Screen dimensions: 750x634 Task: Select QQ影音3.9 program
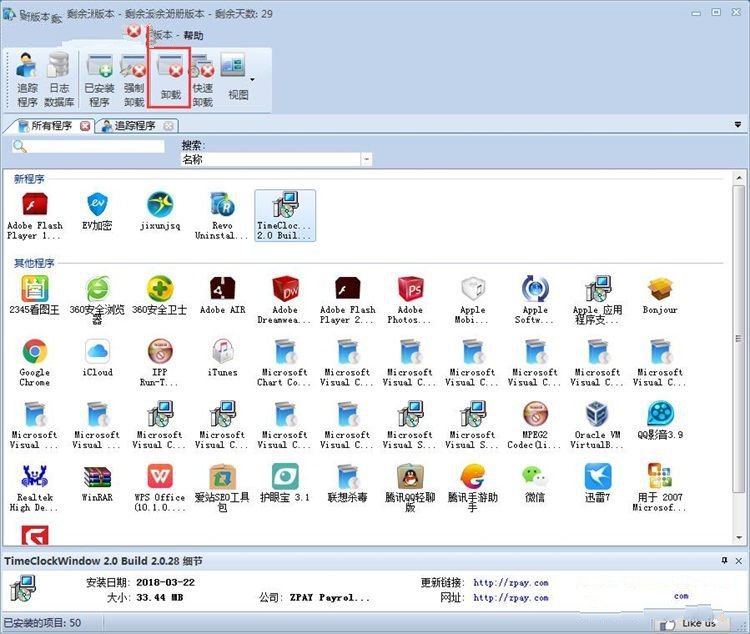[x=660, y=421]
